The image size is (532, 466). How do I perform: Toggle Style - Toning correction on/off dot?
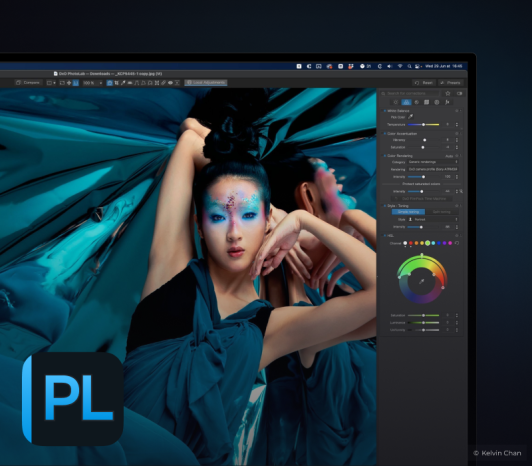(384, 206)
